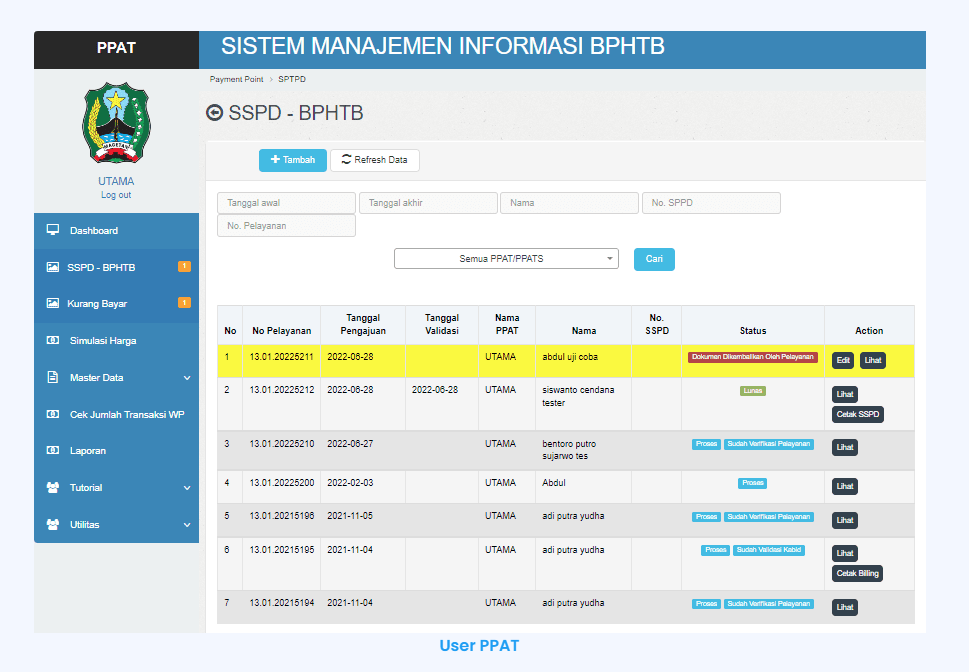
Task: Click Edit for abdul uji coba row
Action: [x=843, y=360]
